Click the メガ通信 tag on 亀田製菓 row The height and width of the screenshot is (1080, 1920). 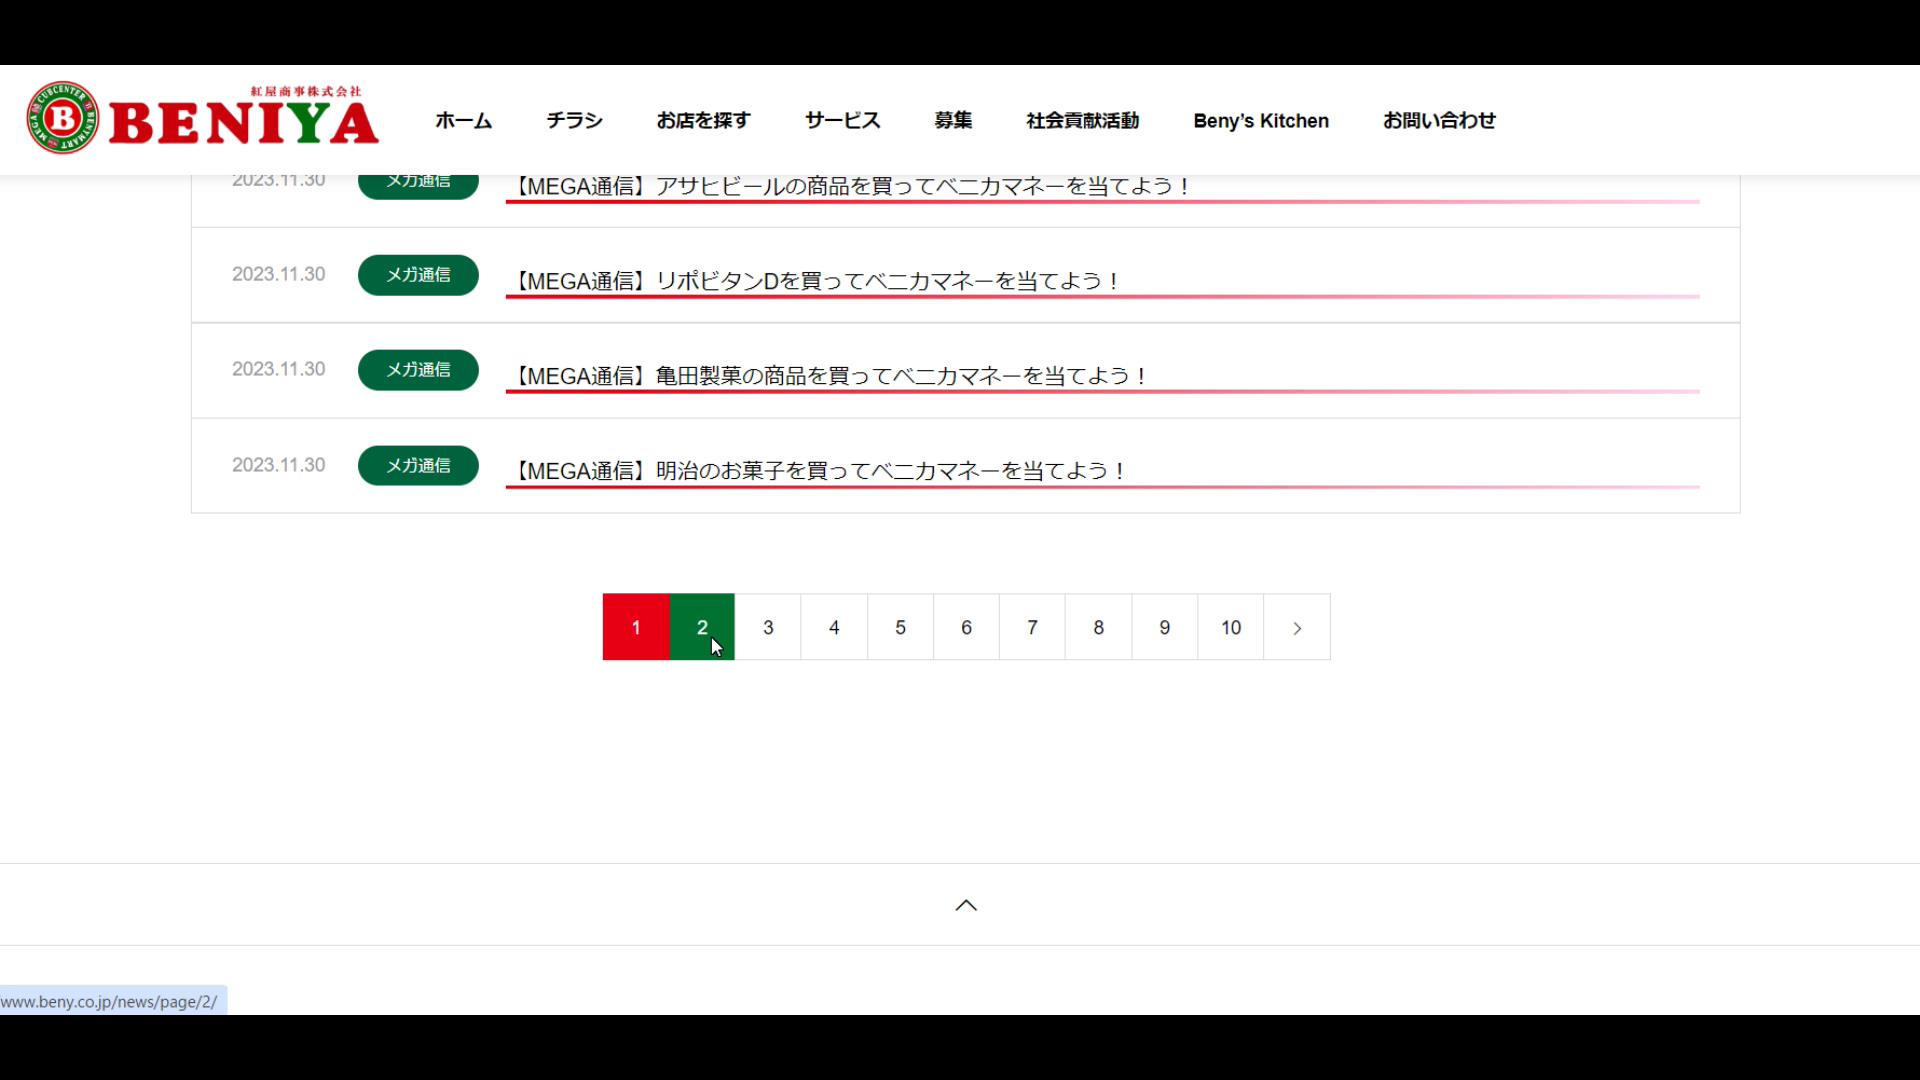point(418,370)
